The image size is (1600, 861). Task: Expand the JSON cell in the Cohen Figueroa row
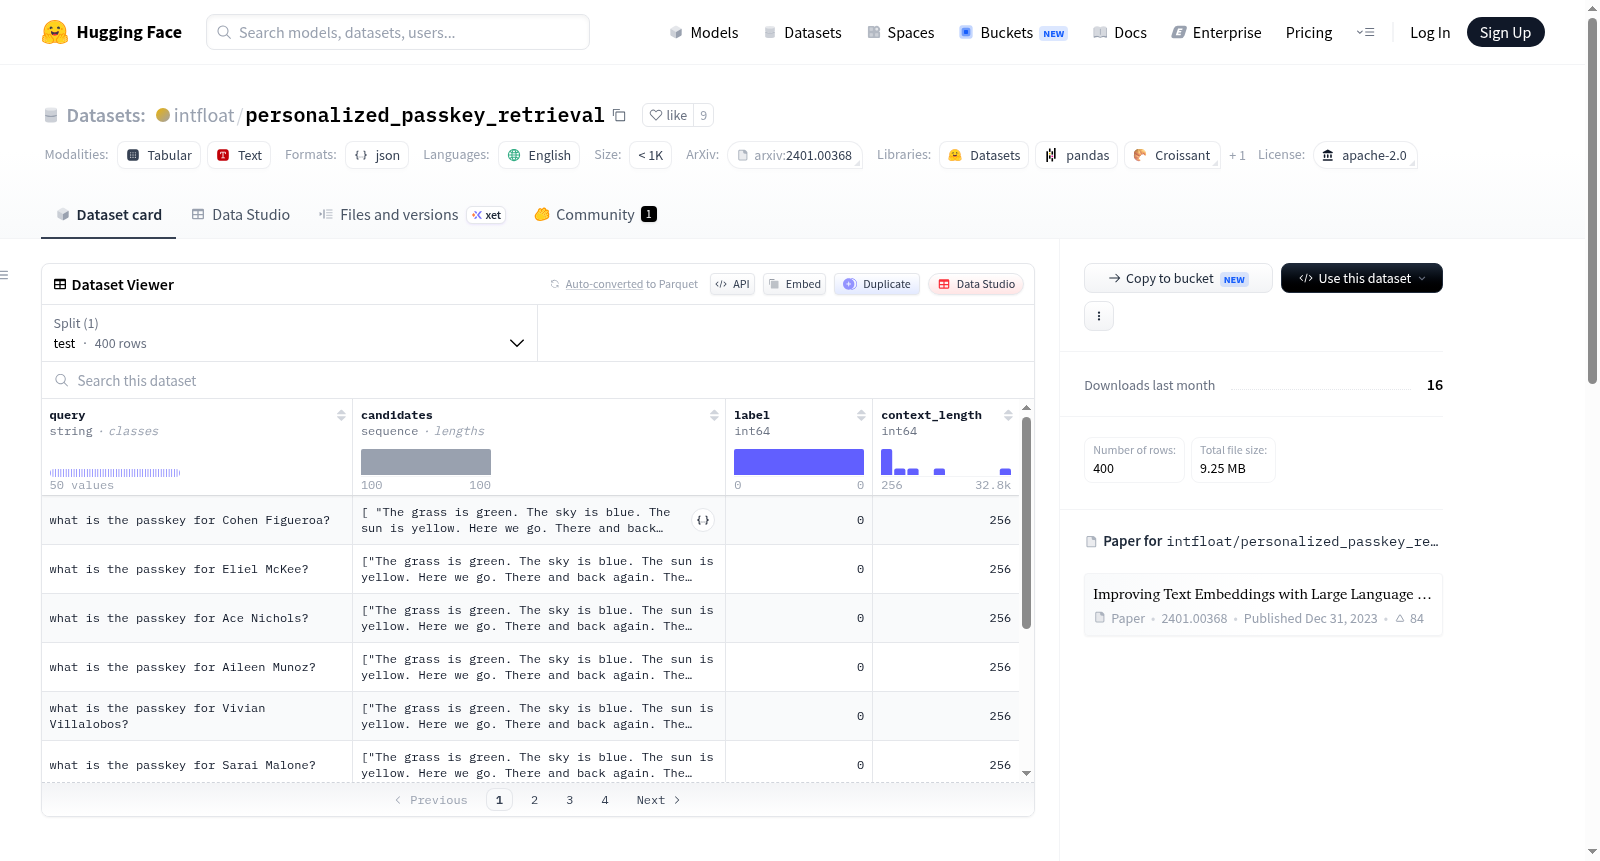click(x=703, y=520)
